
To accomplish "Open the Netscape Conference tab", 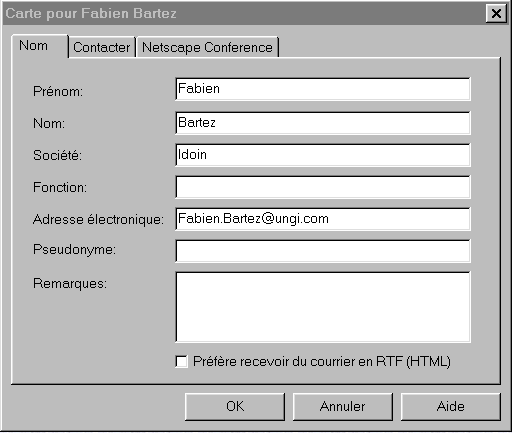I will coord(207,47).
